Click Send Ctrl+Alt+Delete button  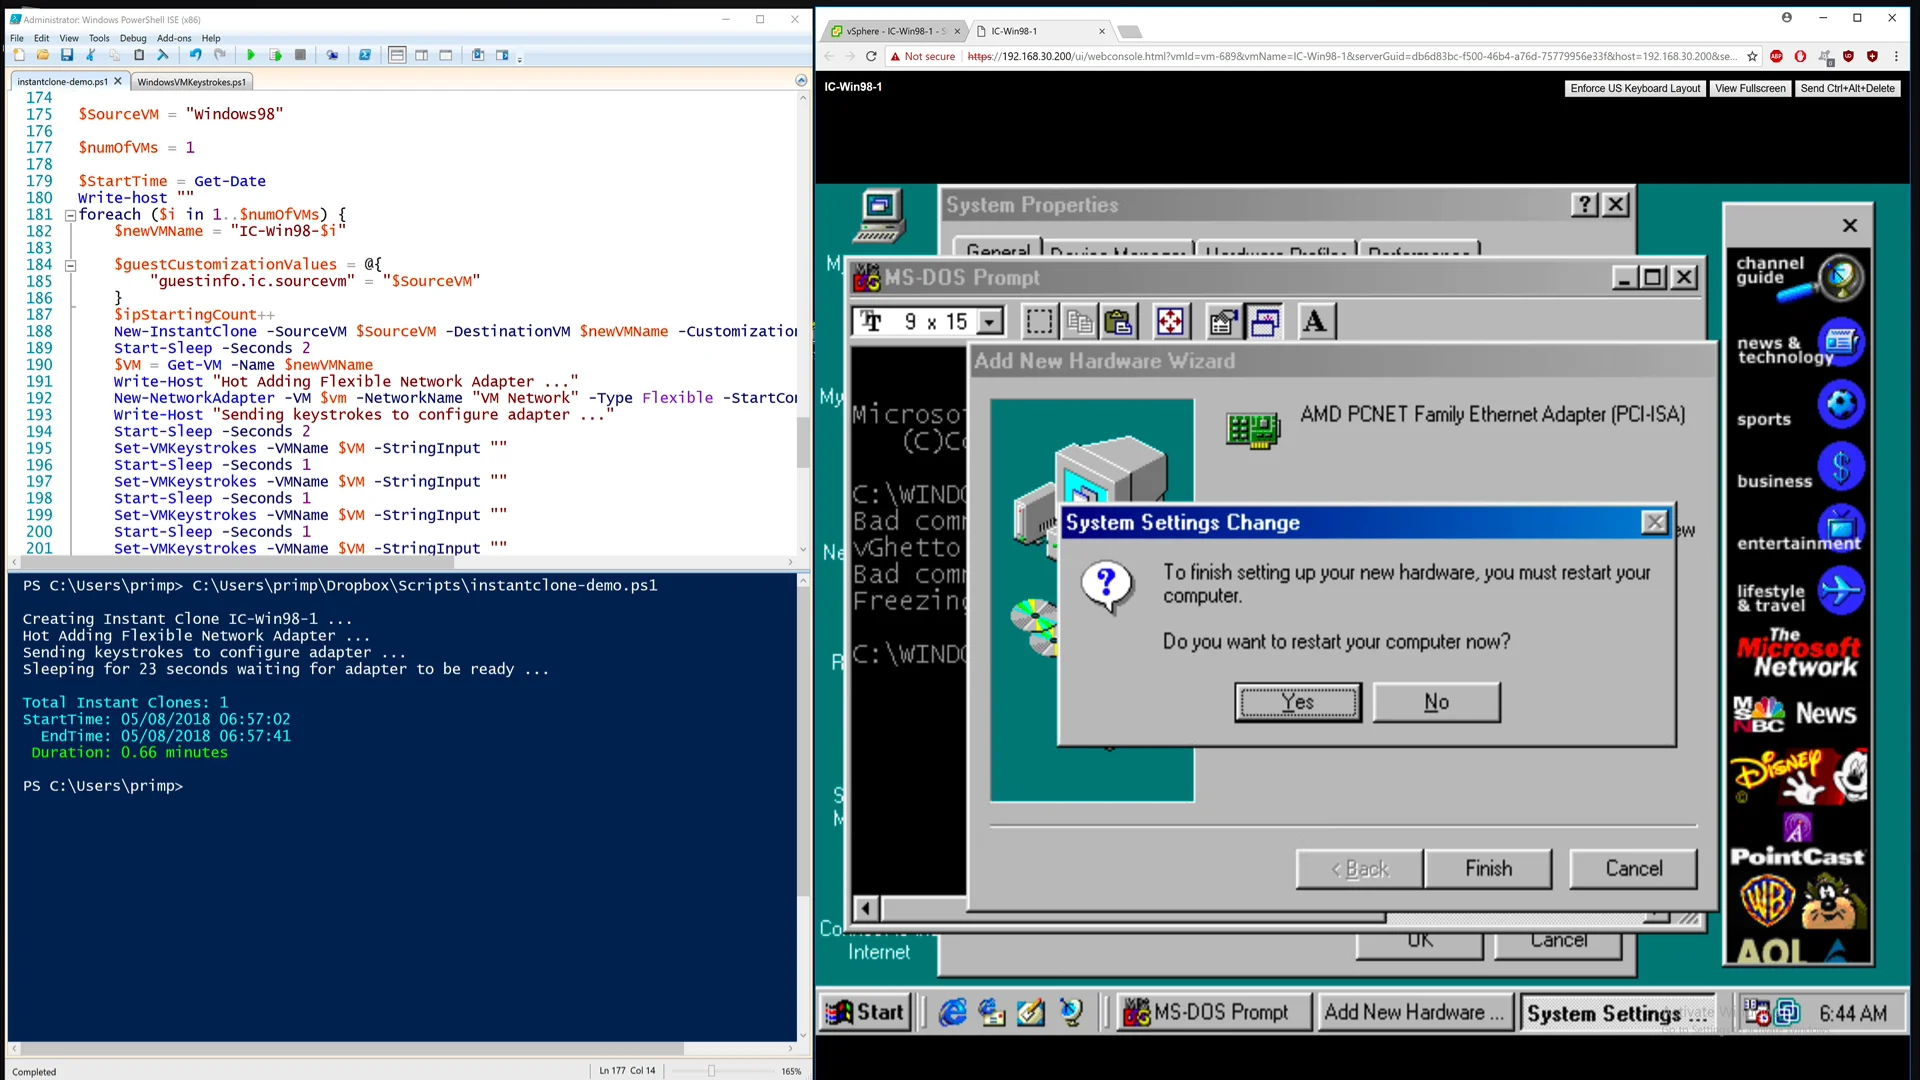tap(1847, 88)
